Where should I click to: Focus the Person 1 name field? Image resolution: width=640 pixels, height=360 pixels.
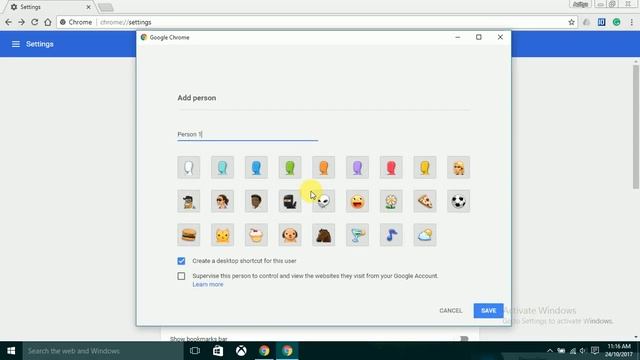tap(247, 134)
